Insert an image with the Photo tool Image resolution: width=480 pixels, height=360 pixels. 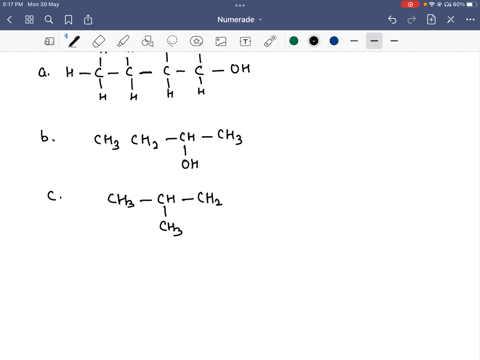(221, 41)
